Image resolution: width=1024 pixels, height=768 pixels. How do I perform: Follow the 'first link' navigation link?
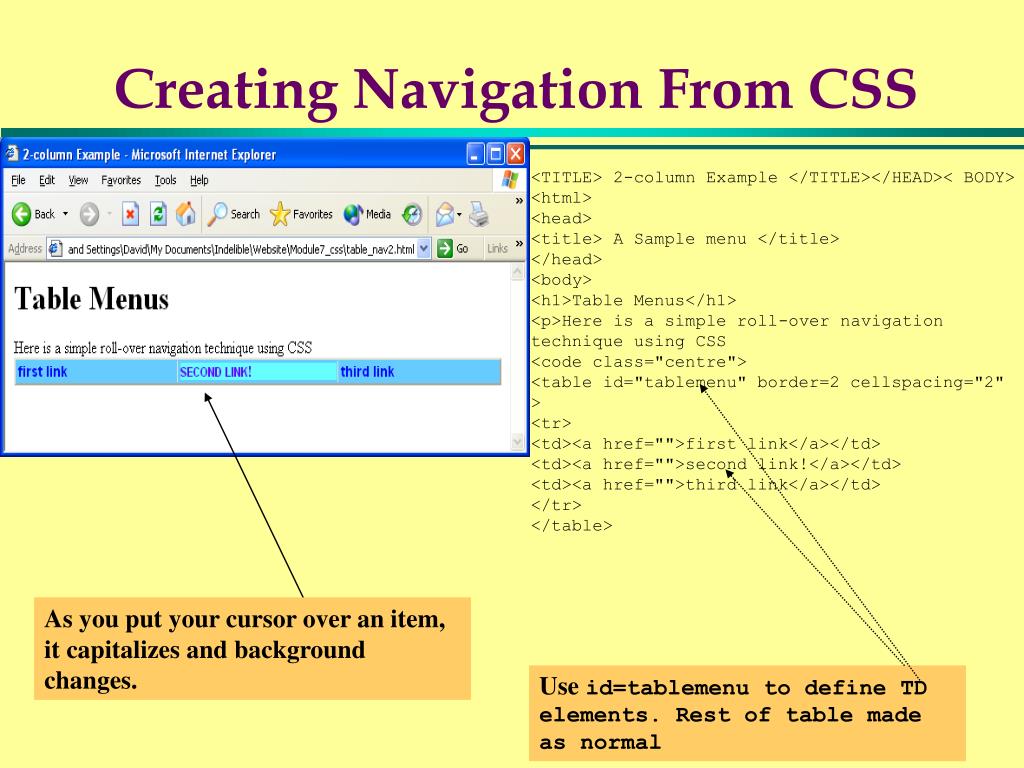pyautogui.click(x=42, y=372)
